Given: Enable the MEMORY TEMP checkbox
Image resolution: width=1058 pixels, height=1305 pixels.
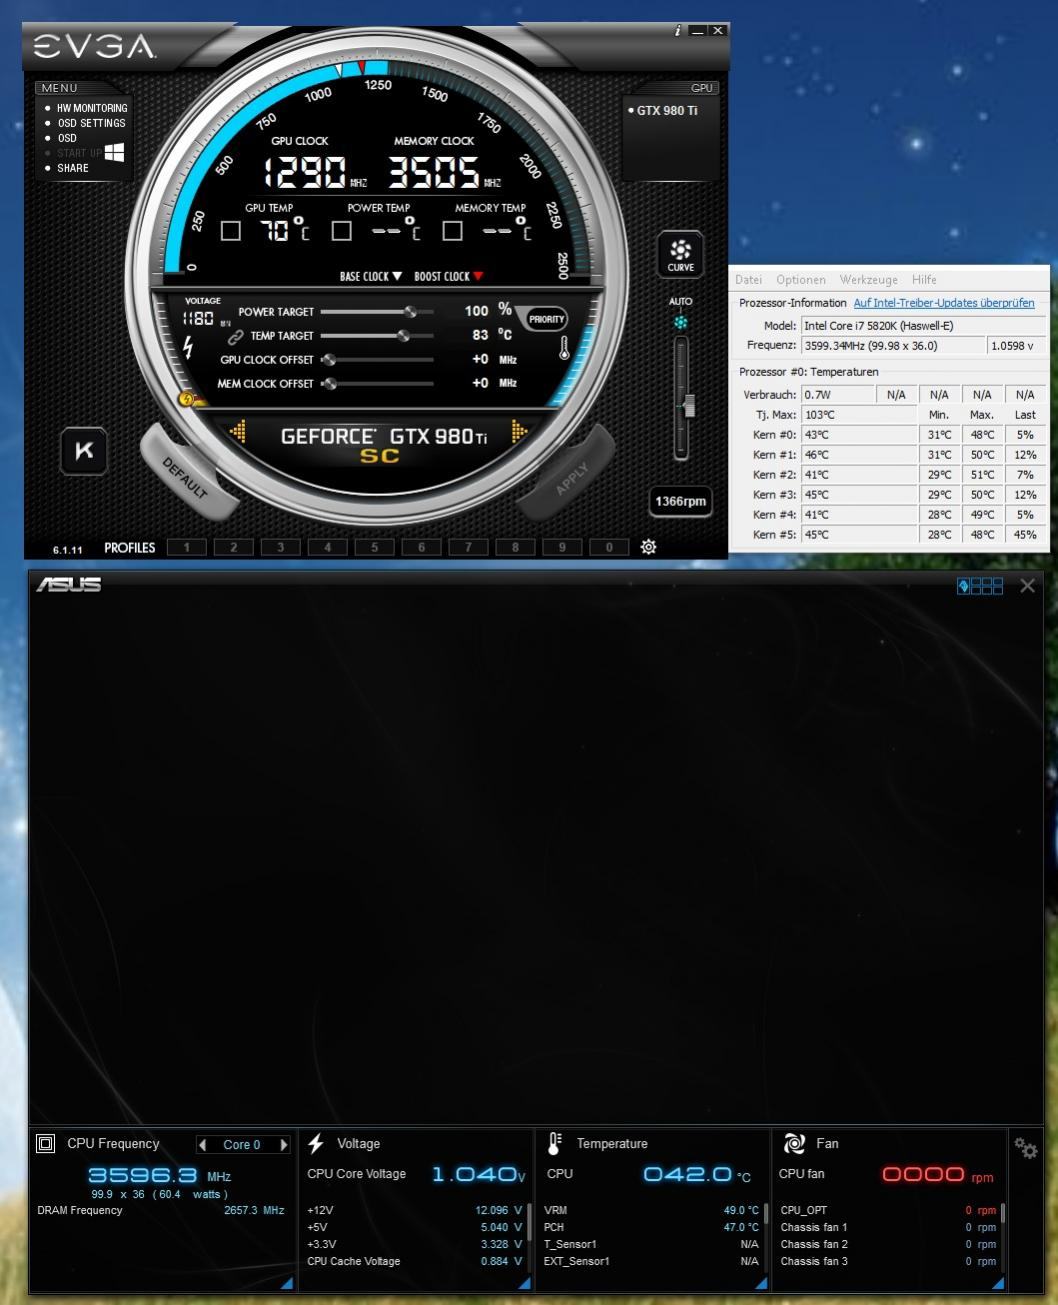Looking at the screenshot, I should (453, 231).
